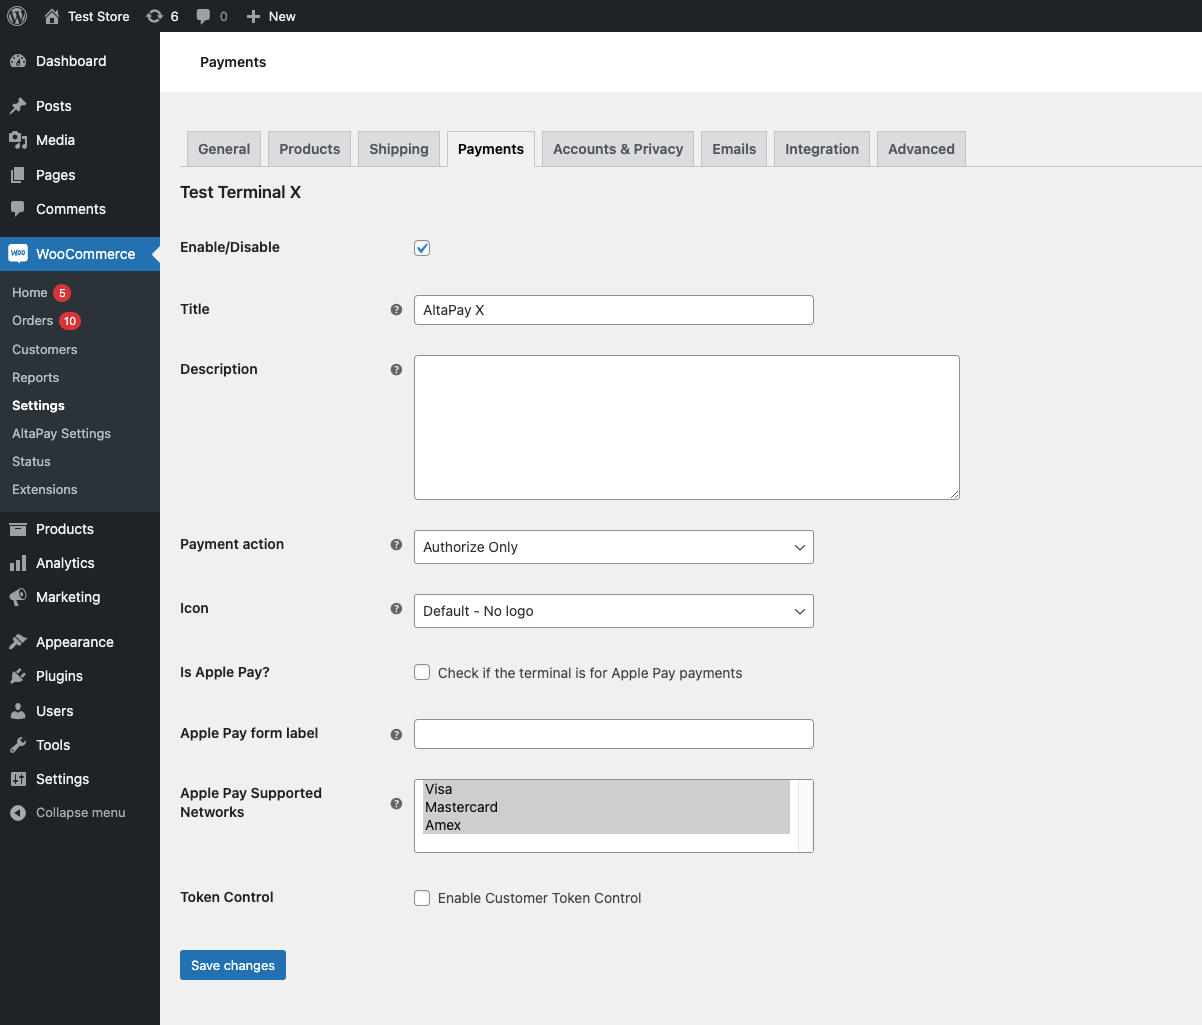Click the Users person icon
This screenshot has width=1202, height=1025.
(18, 711)
